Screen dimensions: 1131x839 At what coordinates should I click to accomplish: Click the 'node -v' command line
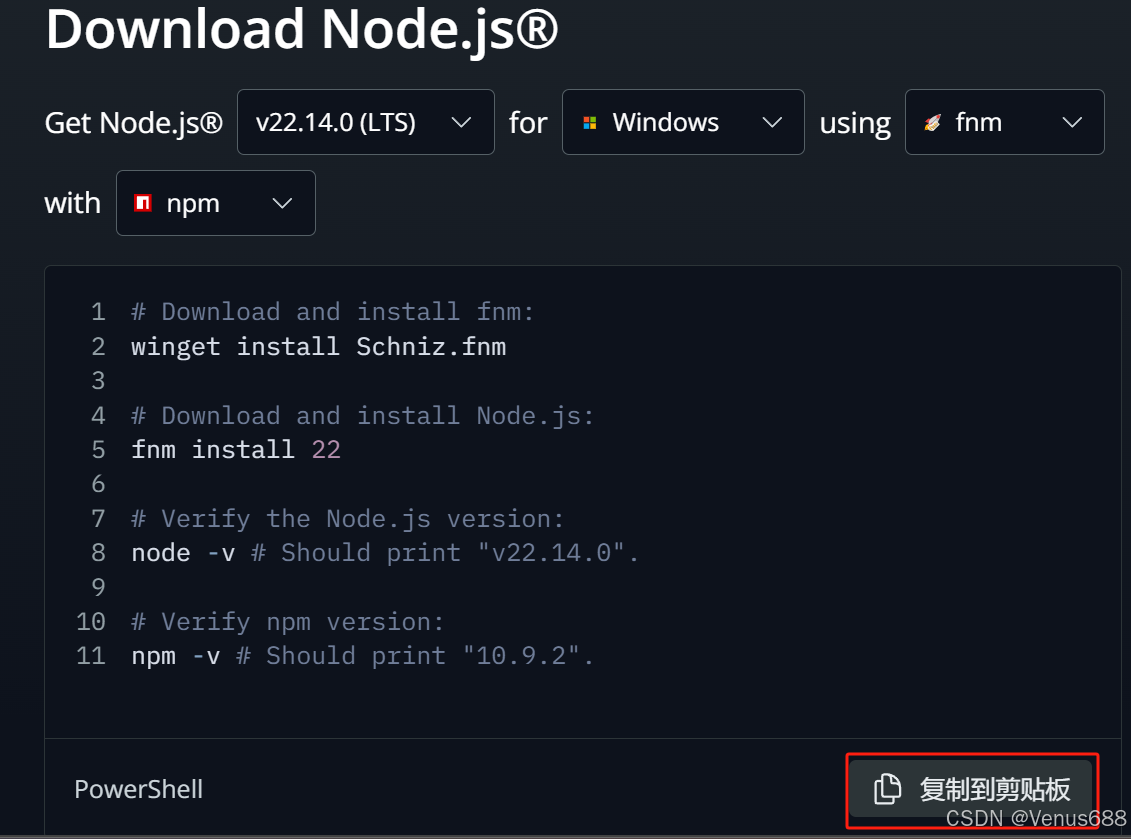(385, 553)
